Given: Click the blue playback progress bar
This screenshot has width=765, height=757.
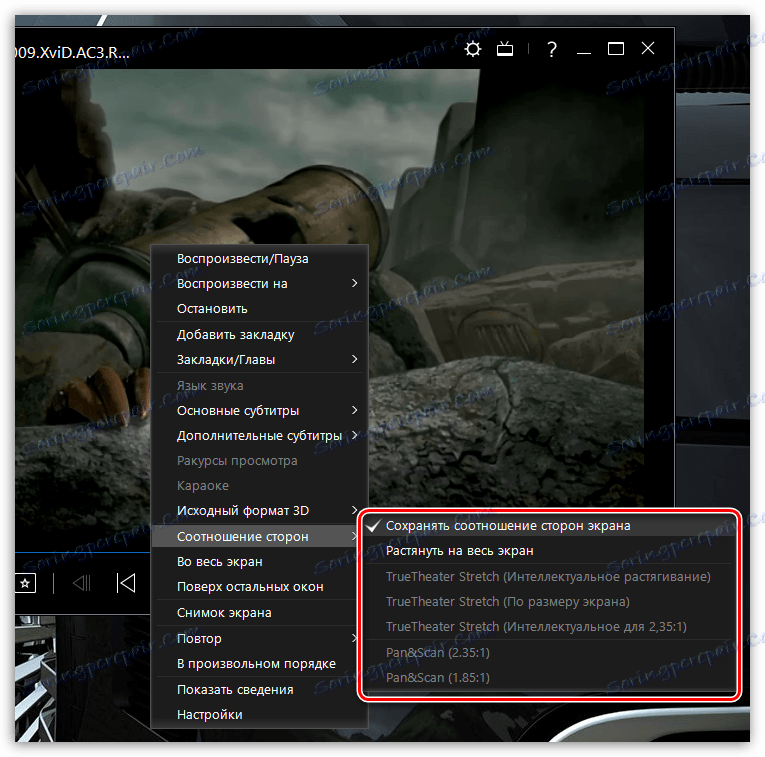Looking at the screenshot, I should [x=82, y=553].
